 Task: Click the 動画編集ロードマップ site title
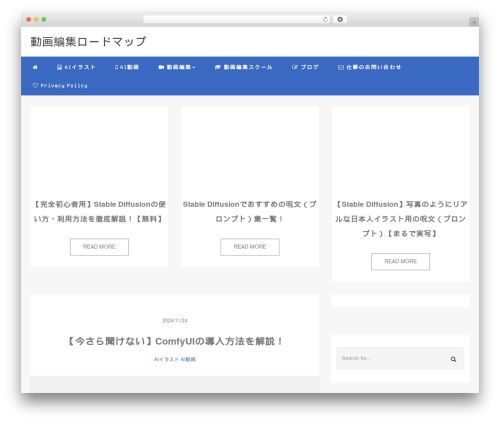pyautogui.click(x=88, y=42)
